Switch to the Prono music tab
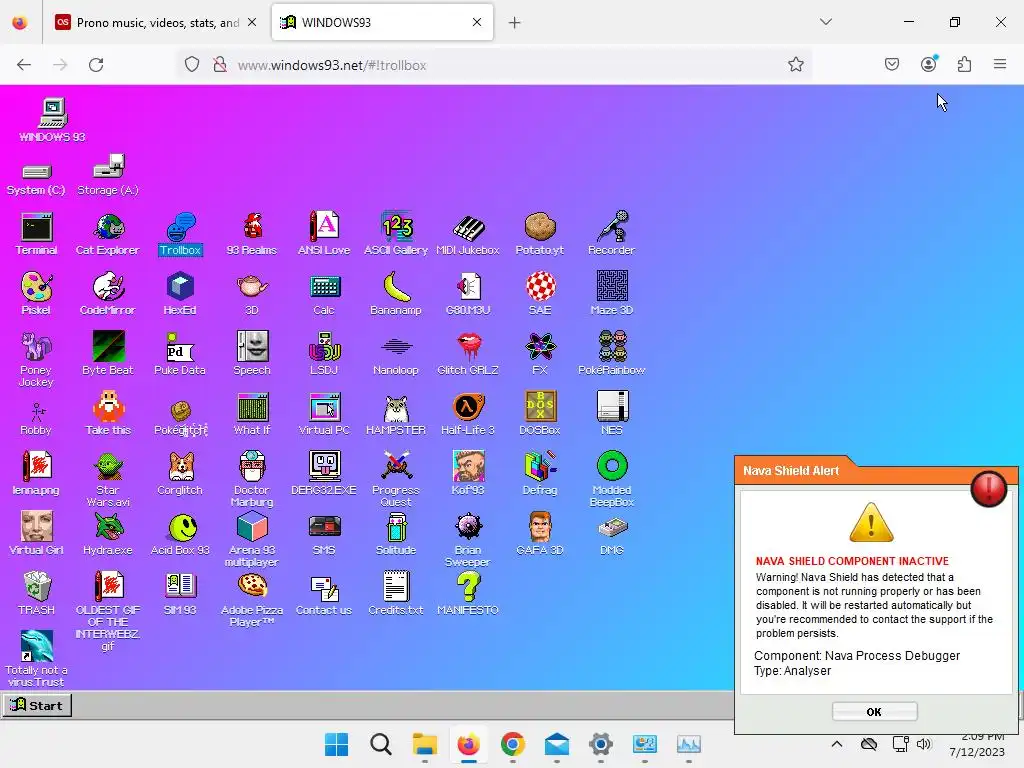The height and width of the screenshot is (768, 1024). pos(156,22)
